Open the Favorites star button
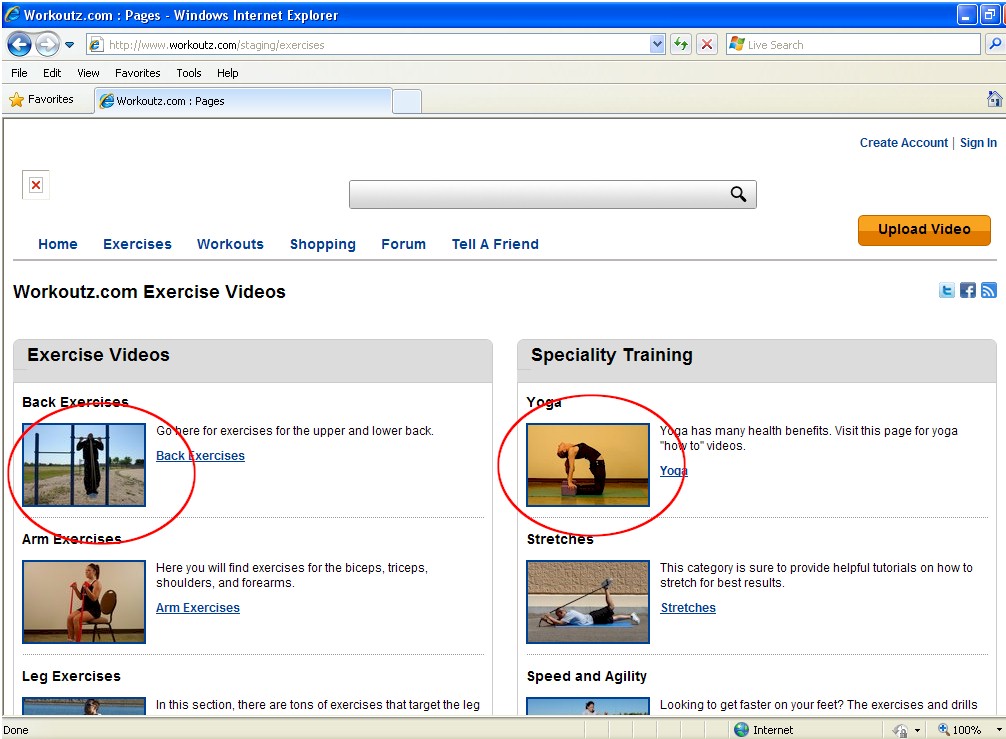The image size is (1006, 739). coord(42,99)
